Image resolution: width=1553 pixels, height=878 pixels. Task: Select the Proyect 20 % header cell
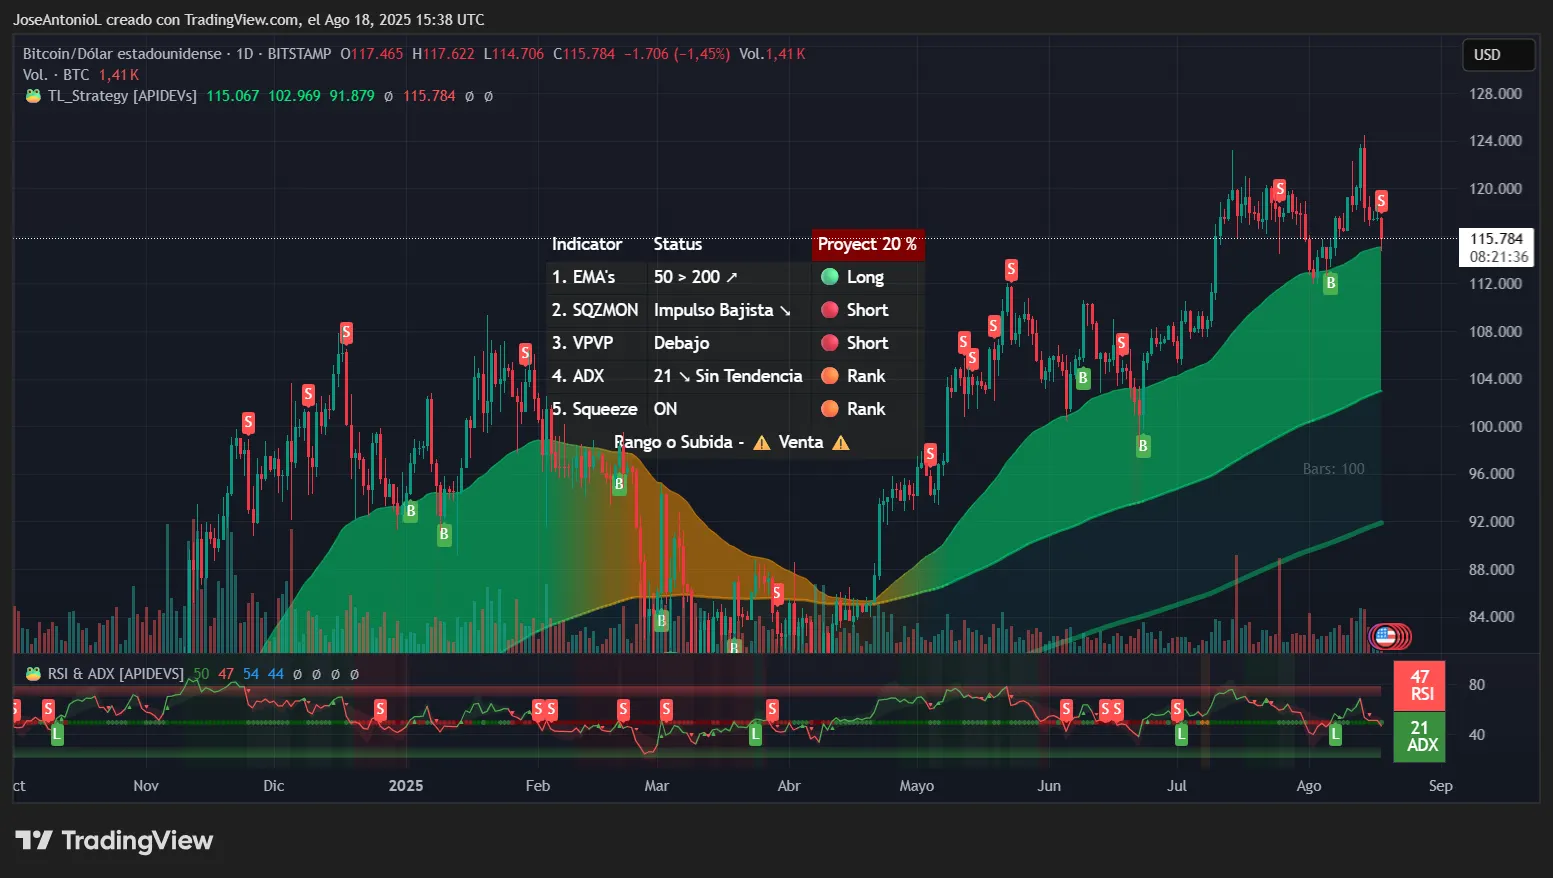pyautogui.click(x=867, y=244)
